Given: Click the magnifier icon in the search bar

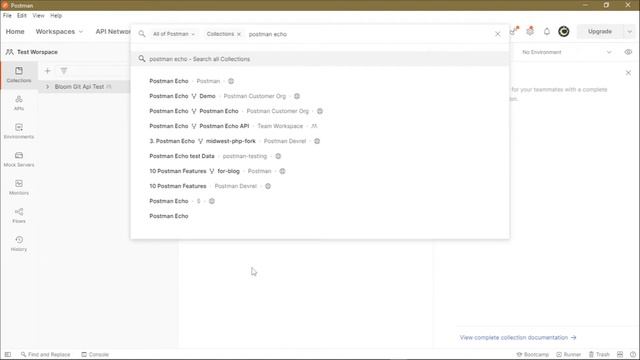Looking at the screenshot, I should tap(142, 34).
